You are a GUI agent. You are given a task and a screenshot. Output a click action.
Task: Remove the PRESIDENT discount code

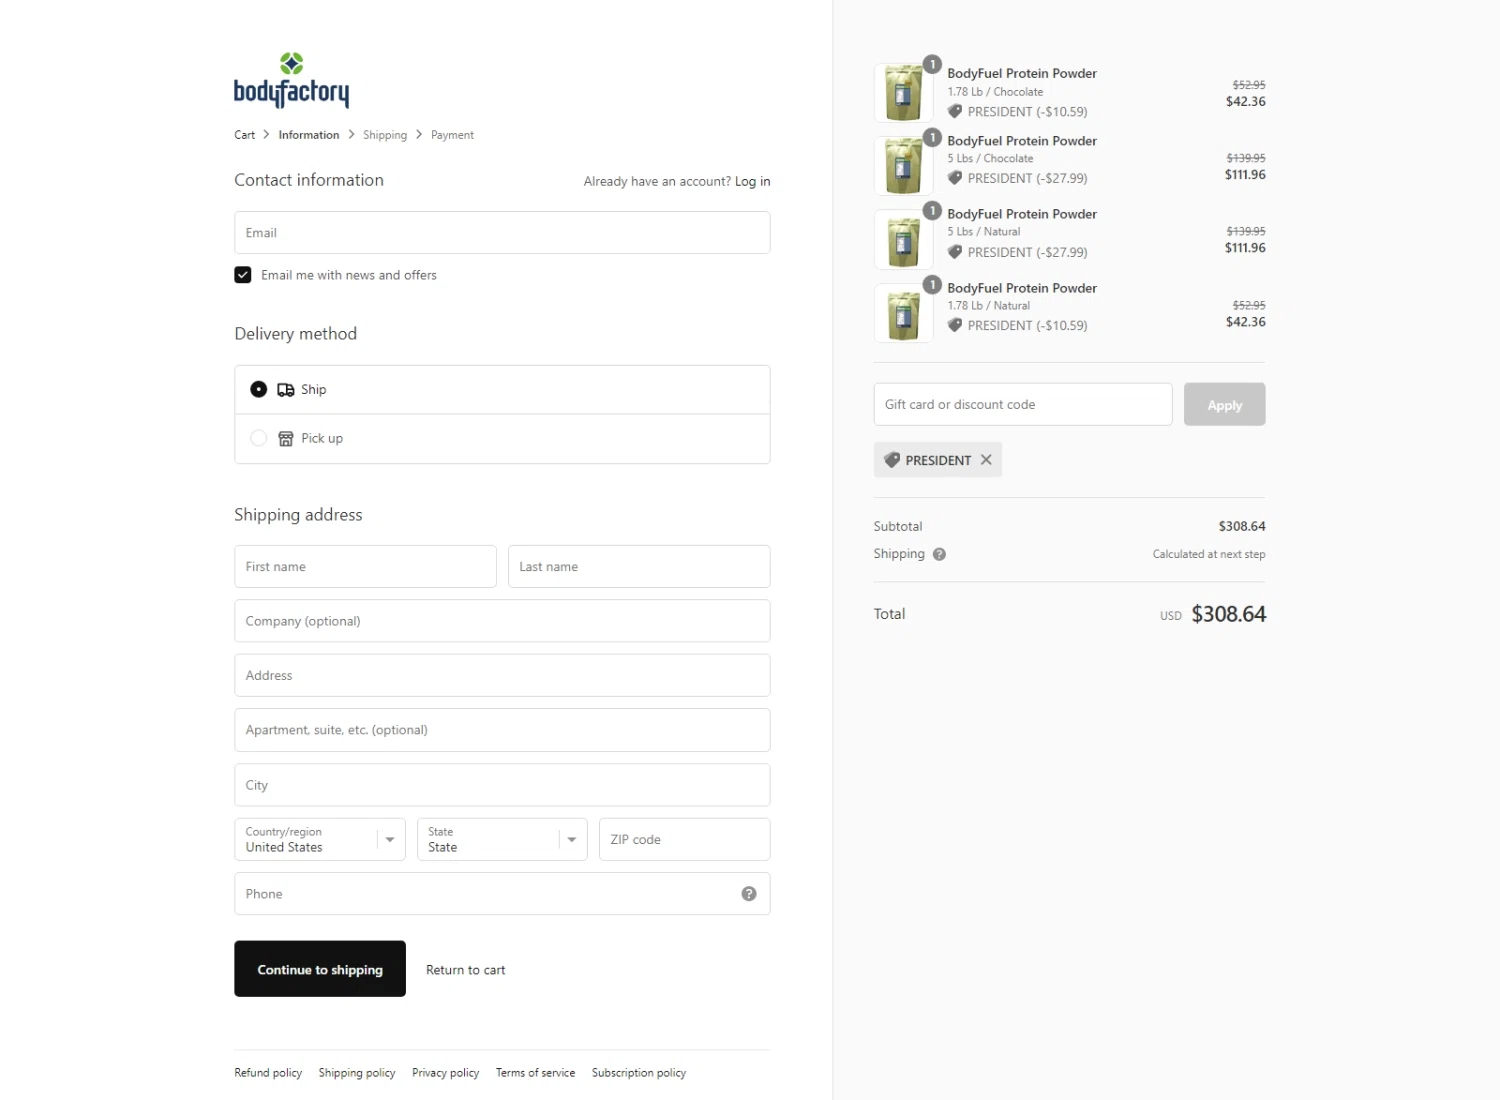pos(986,460)
